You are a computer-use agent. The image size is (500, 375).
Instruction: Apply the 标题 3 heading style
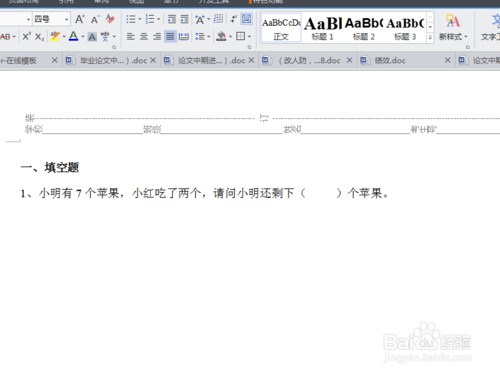pos(405,28)
